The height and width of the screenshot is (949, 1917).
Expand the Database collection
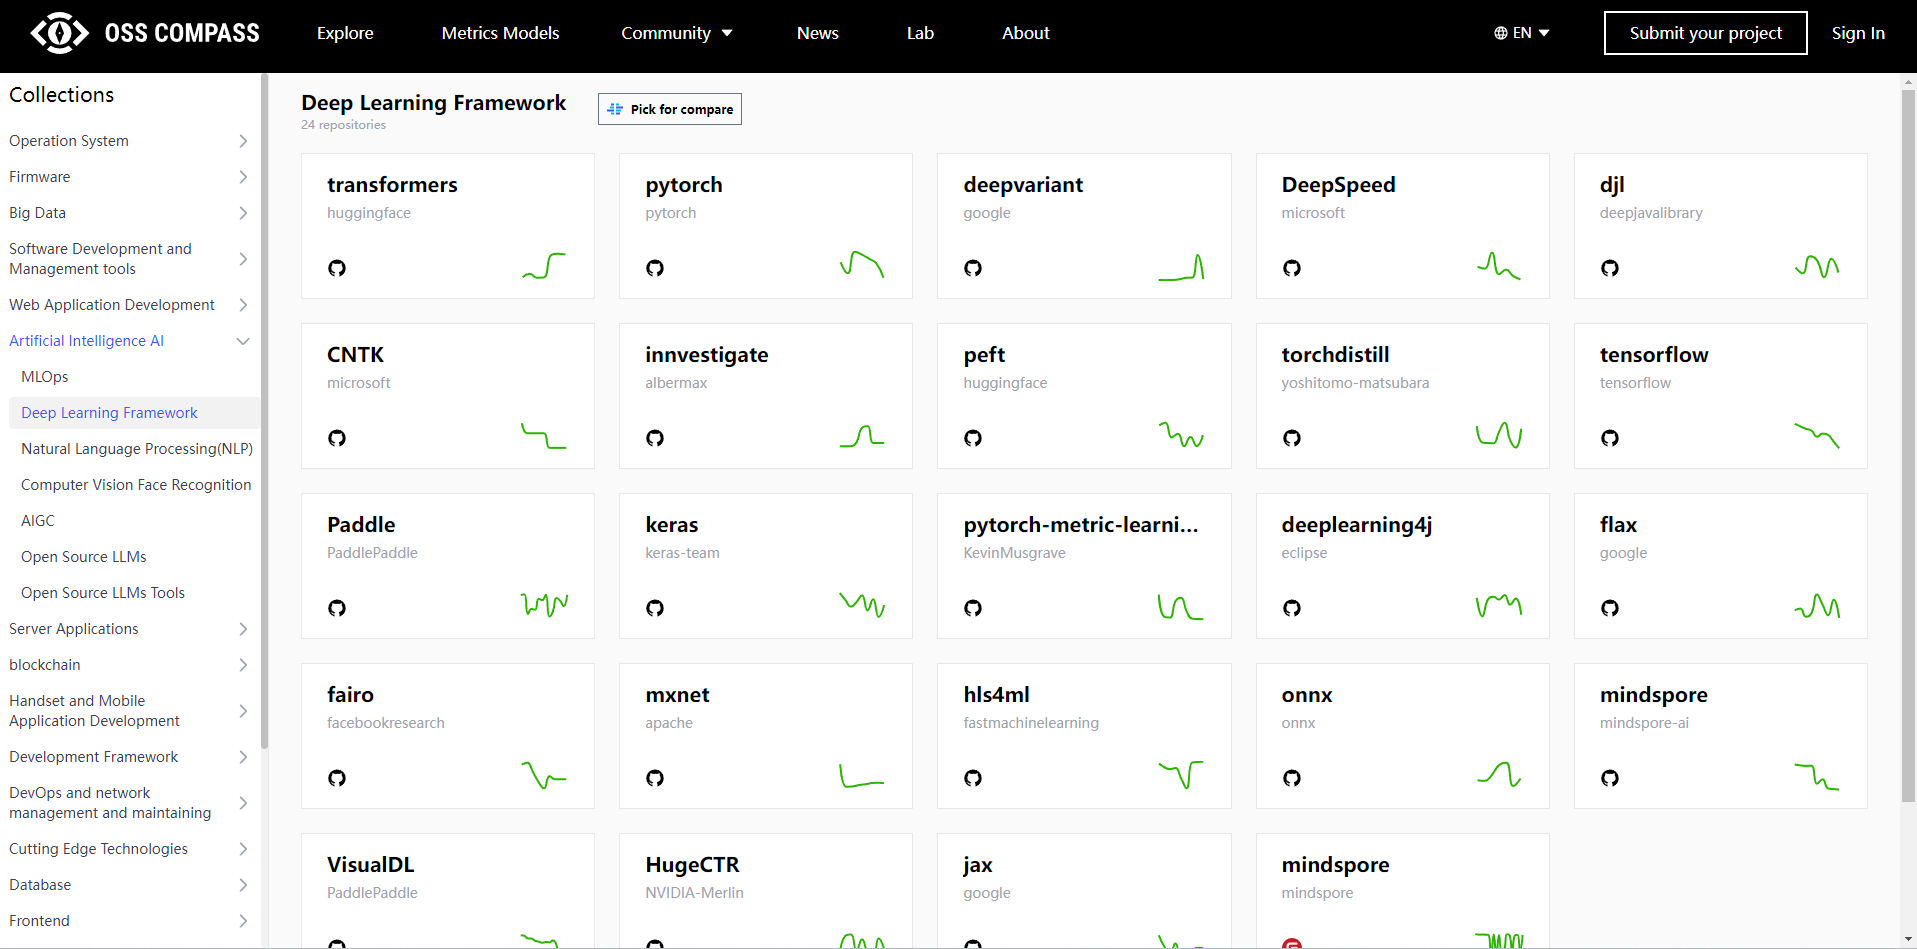(128, 885)
